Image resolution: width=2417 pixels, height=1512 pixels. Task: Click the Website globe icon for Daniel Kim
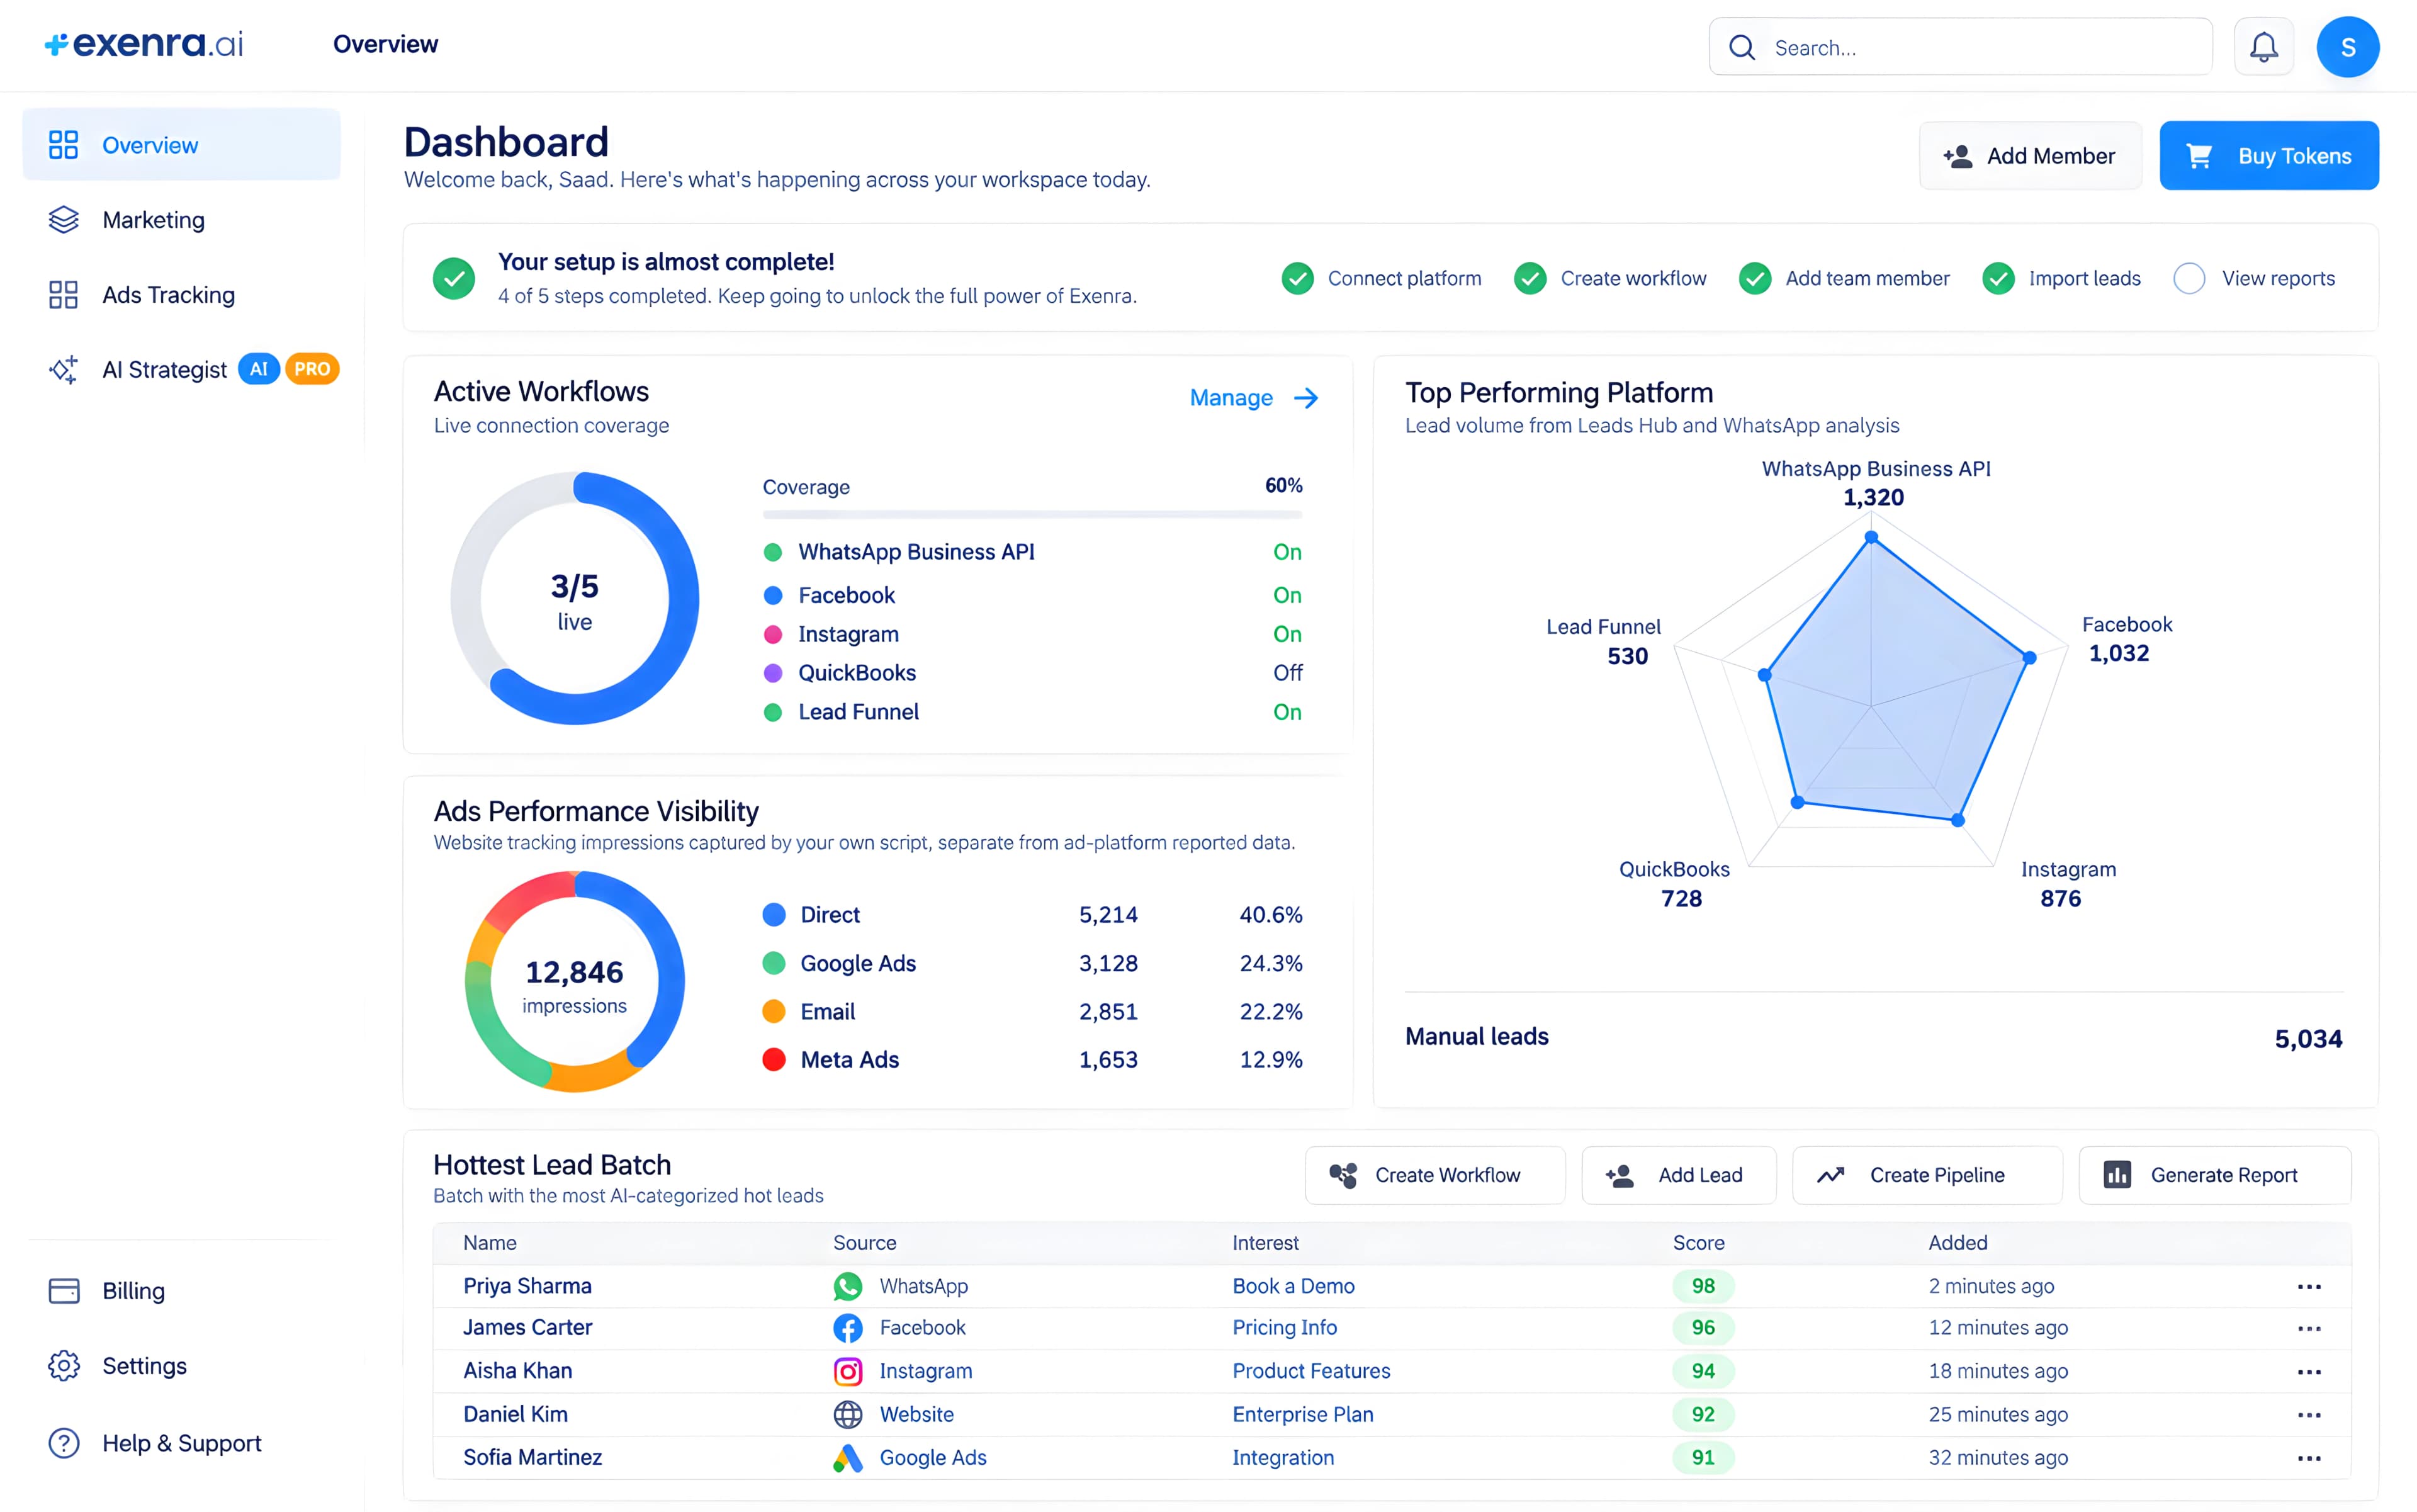click(847, 1414)
